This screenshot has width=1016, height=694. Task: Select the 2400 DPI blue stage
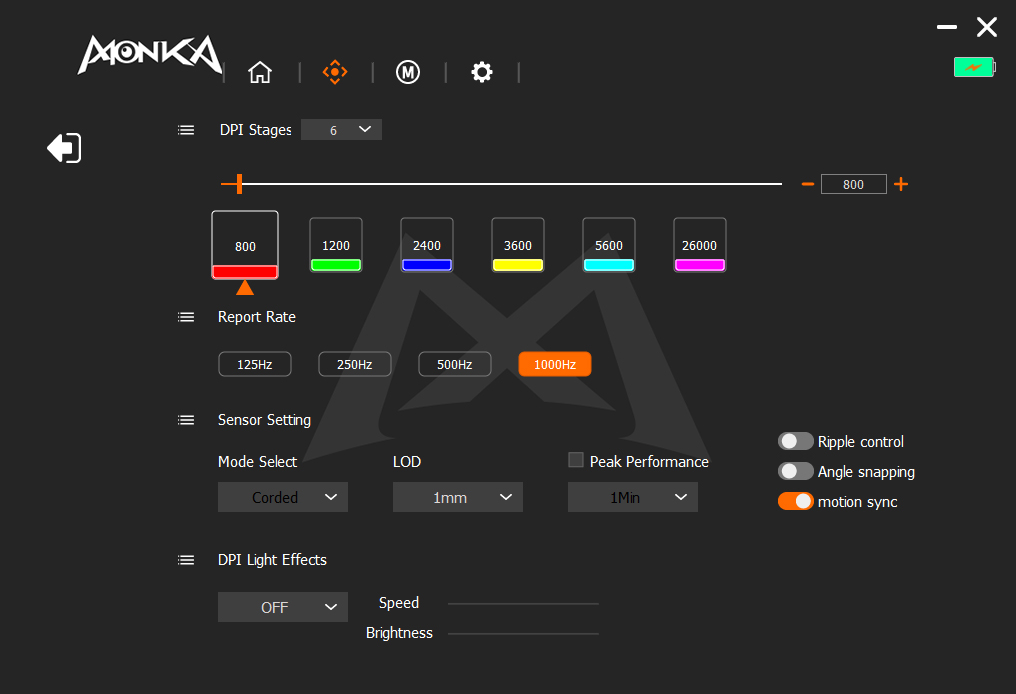(427, 245)
